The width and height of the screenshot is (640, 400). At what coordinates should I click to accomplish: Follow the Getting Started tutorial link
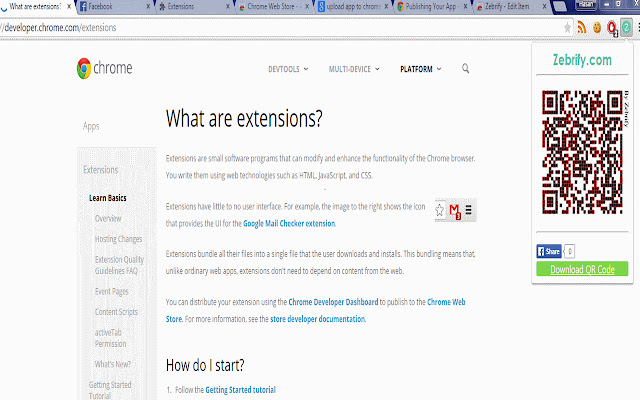pyautogui.click(x=240, y=389)
